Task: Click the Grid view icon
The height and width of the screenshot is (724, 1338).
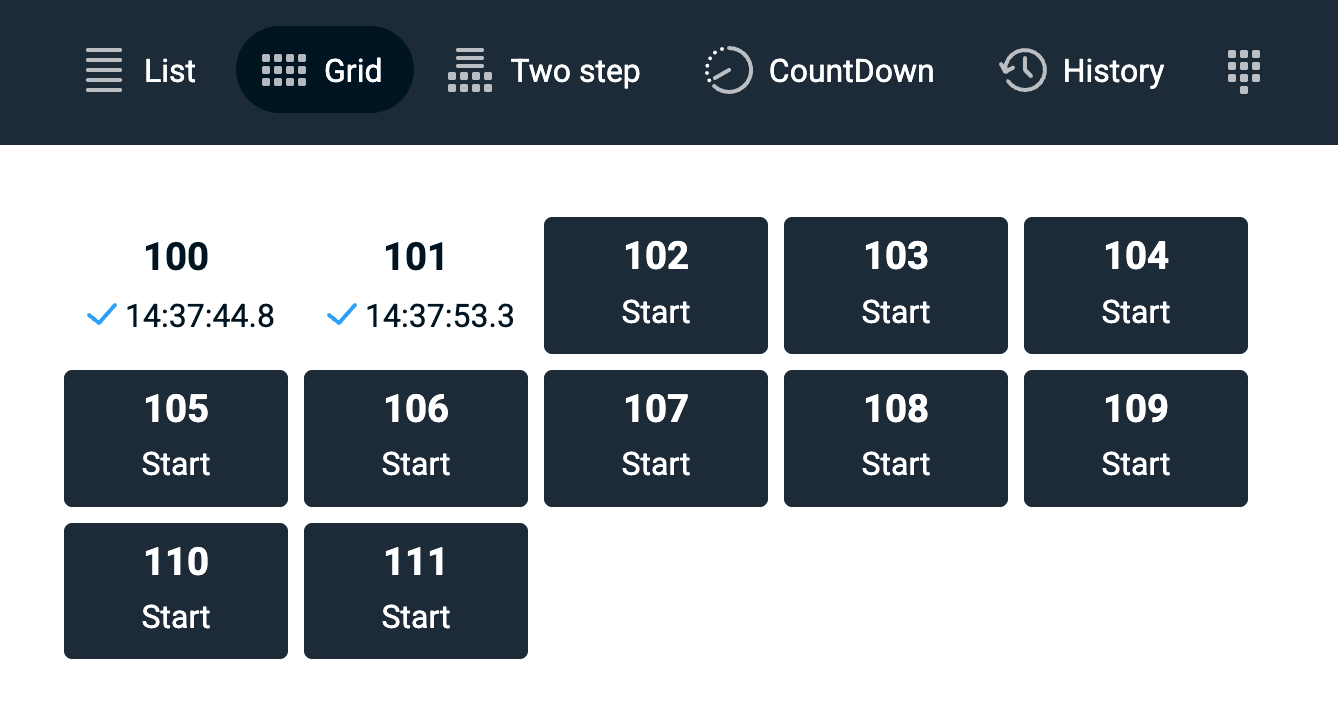Action: click(284, 71)
